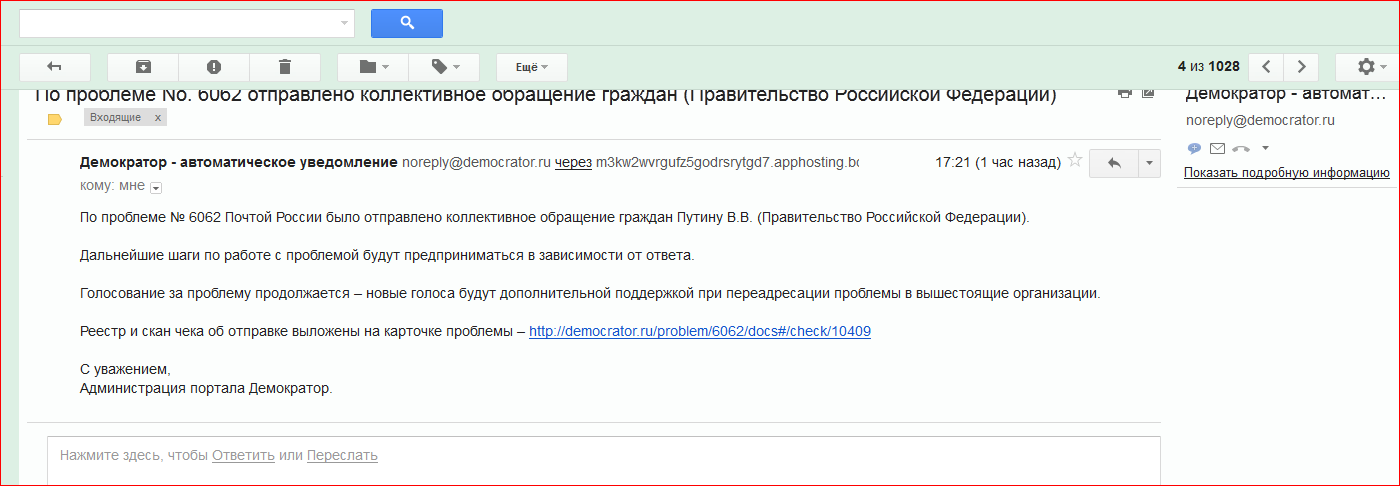This screenshot has width=1400, height=486.
Task: Delete the email with the trash icon
Action: pyautogui.click(x=285, y=67)
